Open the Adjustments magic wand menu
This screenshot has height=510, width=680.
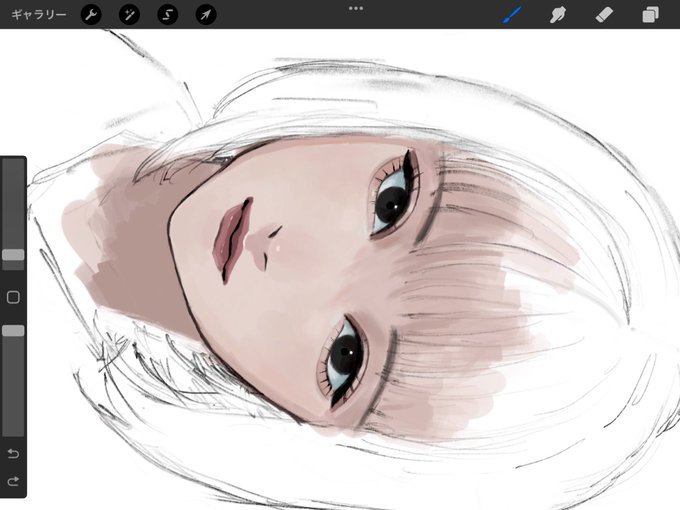(129, 15)
